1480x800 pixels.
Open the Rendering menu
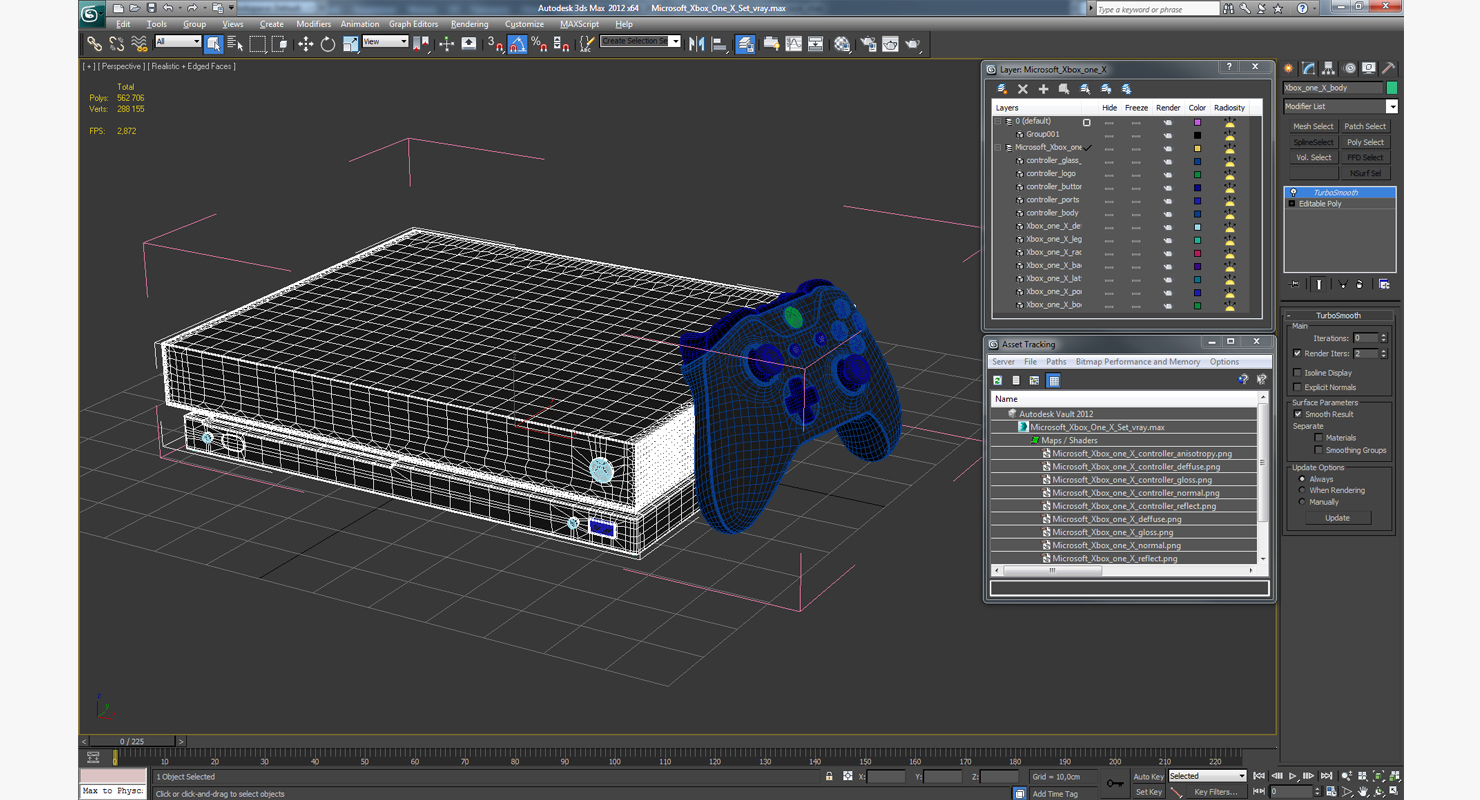point(470,24)
